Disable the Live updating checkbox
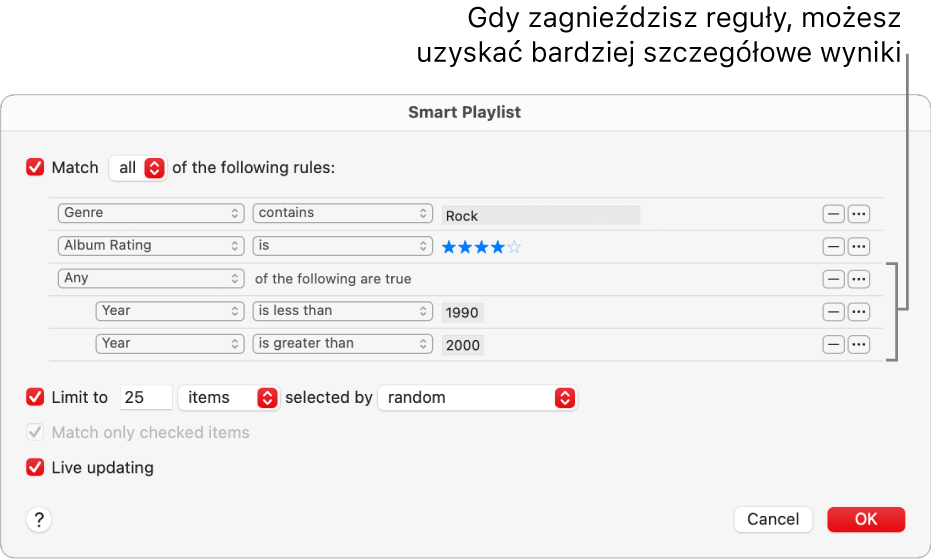The width and height of the screenshot is (931, 559). click(x=36, y=467)
